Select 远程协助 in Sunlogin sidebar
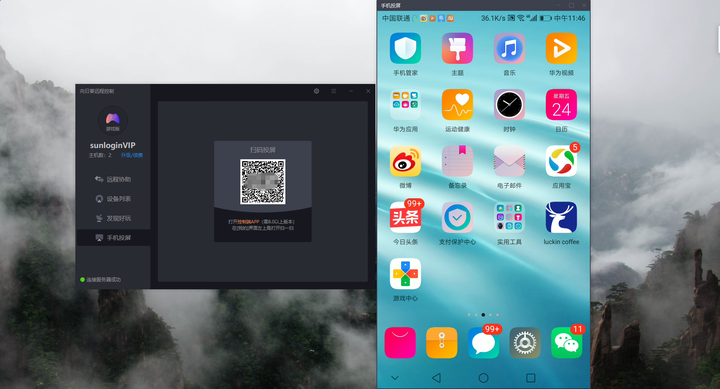The width and height of the screenshot is (720, 389). (x=113, y=179)
